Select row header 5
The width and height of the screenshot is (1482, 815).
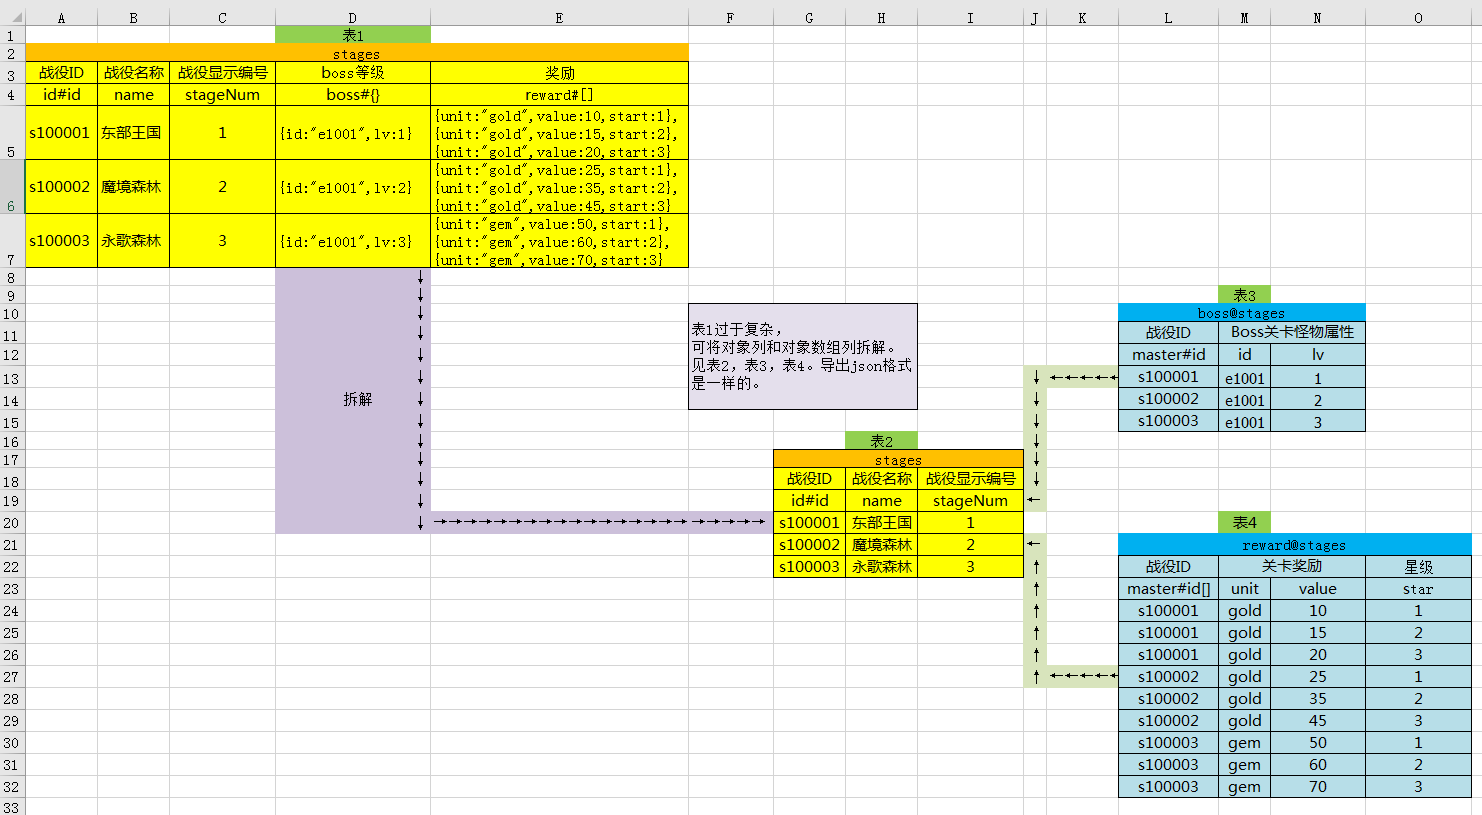(x=11, y=132)
